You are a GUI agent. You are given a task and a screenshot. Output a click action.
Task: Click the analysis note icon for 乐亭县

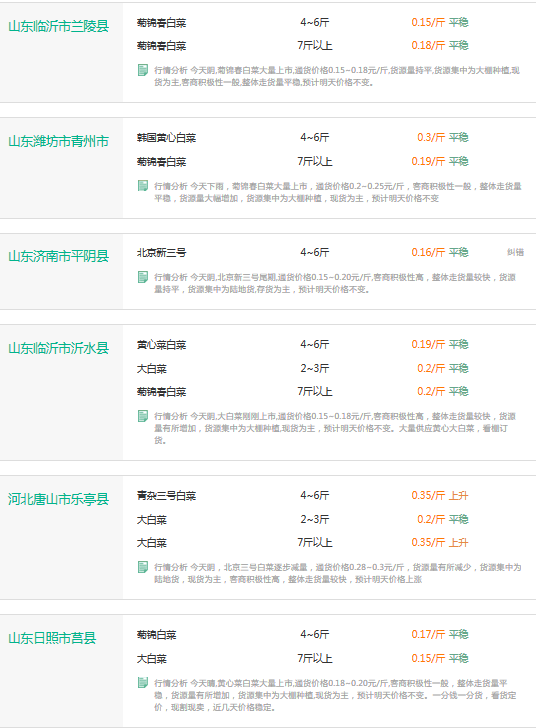[x=143, y=567]
